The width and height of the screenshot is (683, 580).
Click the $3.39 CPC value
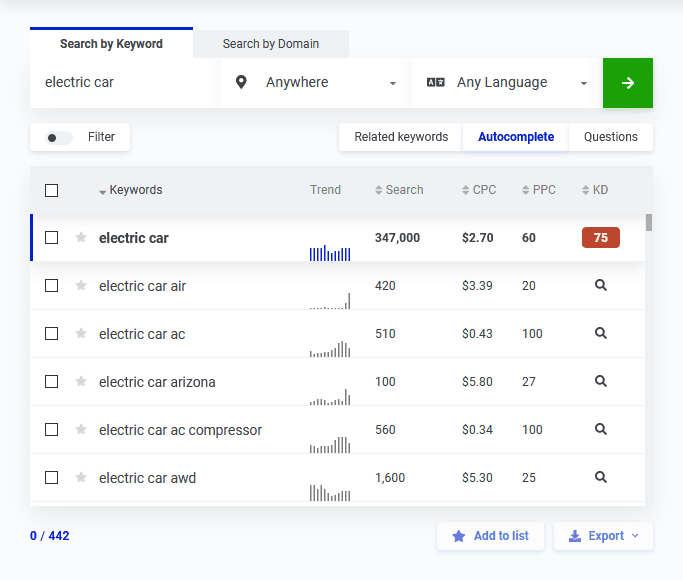click(x=477, y=286)
